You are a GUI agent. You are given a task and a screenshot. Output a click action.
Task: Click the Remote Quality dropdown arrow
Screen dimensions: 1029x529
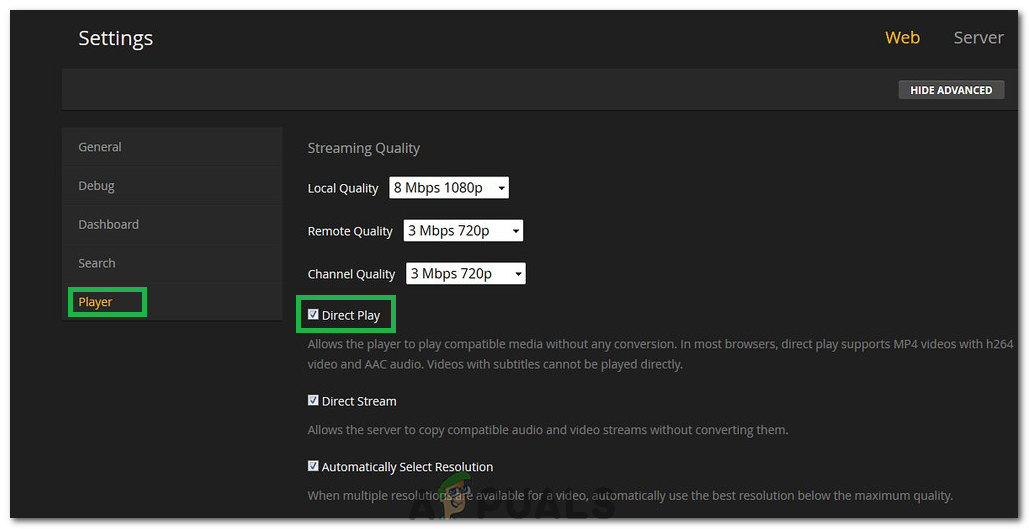tap(516, 231)
